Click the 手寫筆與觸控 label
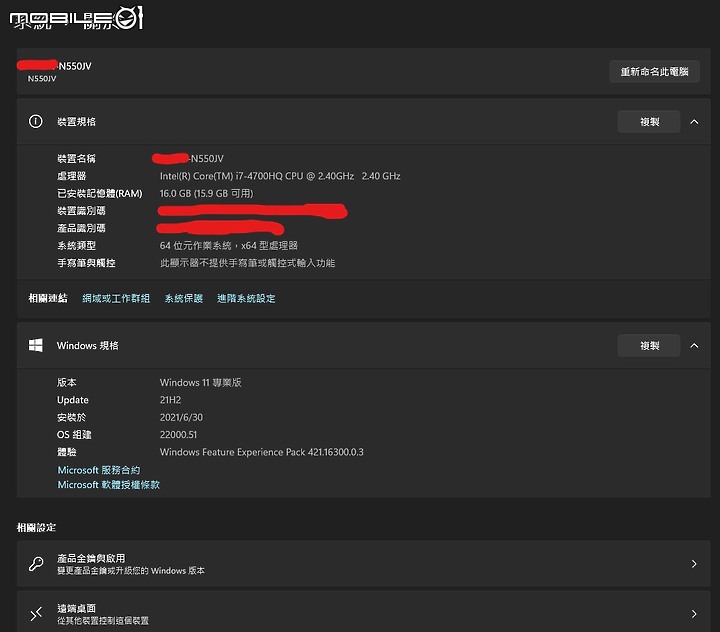Viewport: 720px width, 632px height. point(86,263)
